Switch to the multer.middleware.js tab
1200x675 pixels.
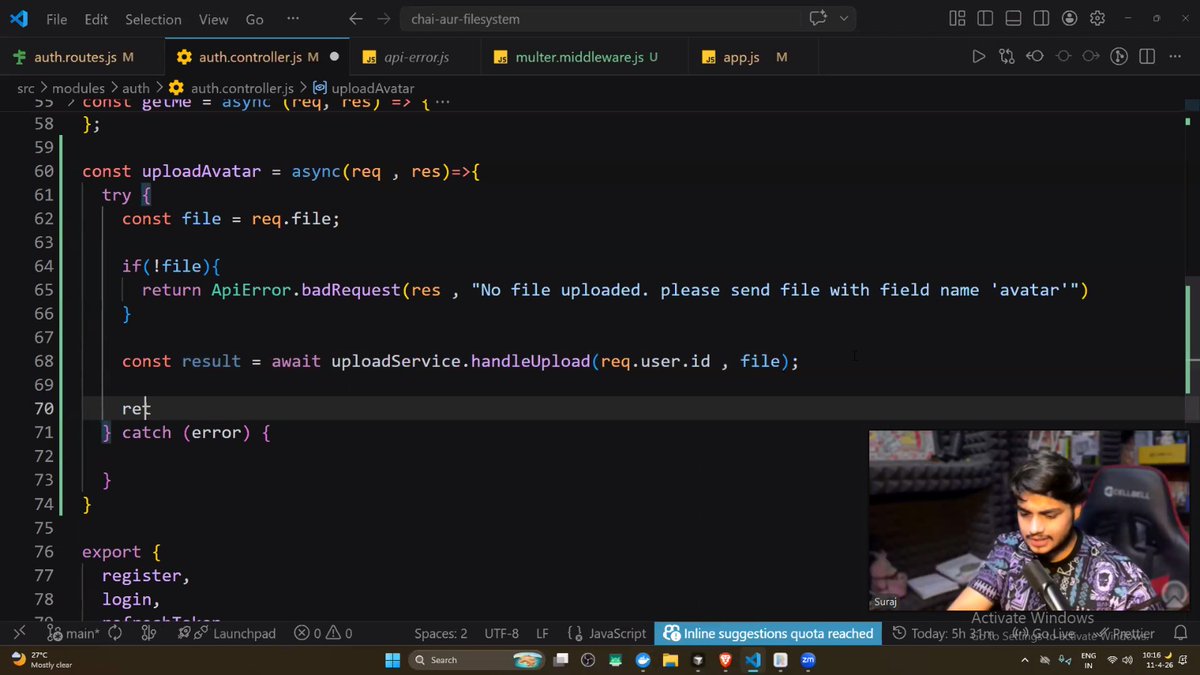(586, 57)
